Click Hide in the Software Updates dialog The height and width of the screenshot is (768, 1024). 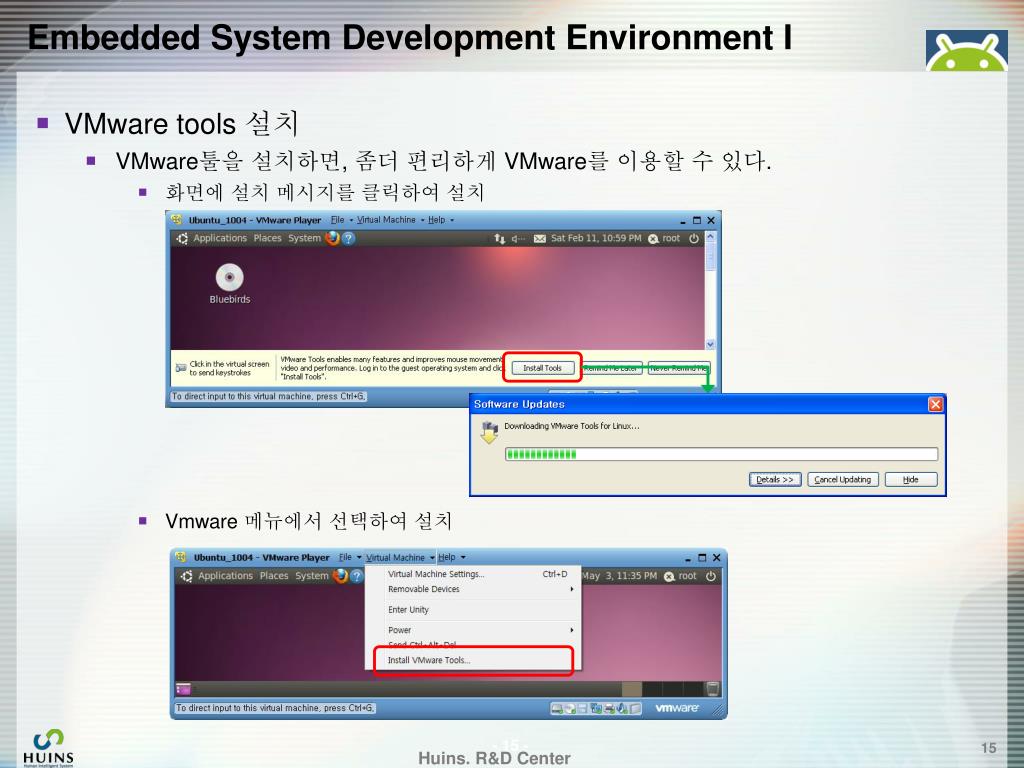pos(911,479)
